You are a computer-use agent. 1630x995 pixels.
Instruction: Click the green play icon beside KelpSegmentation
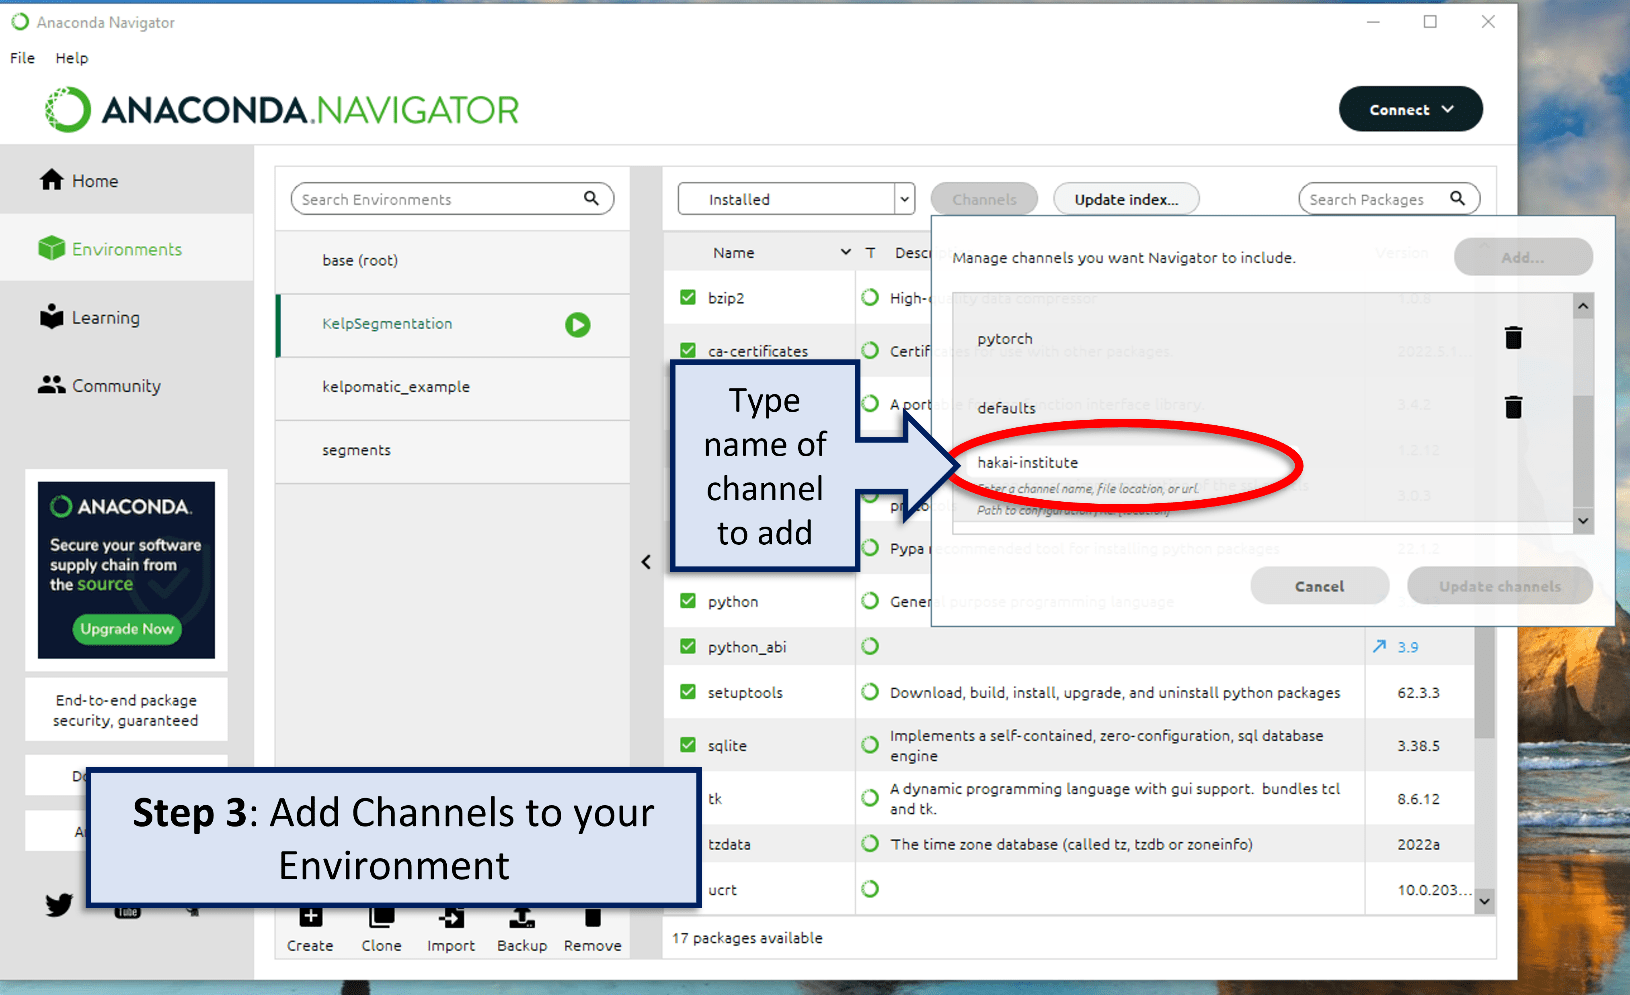pos(578,325)
